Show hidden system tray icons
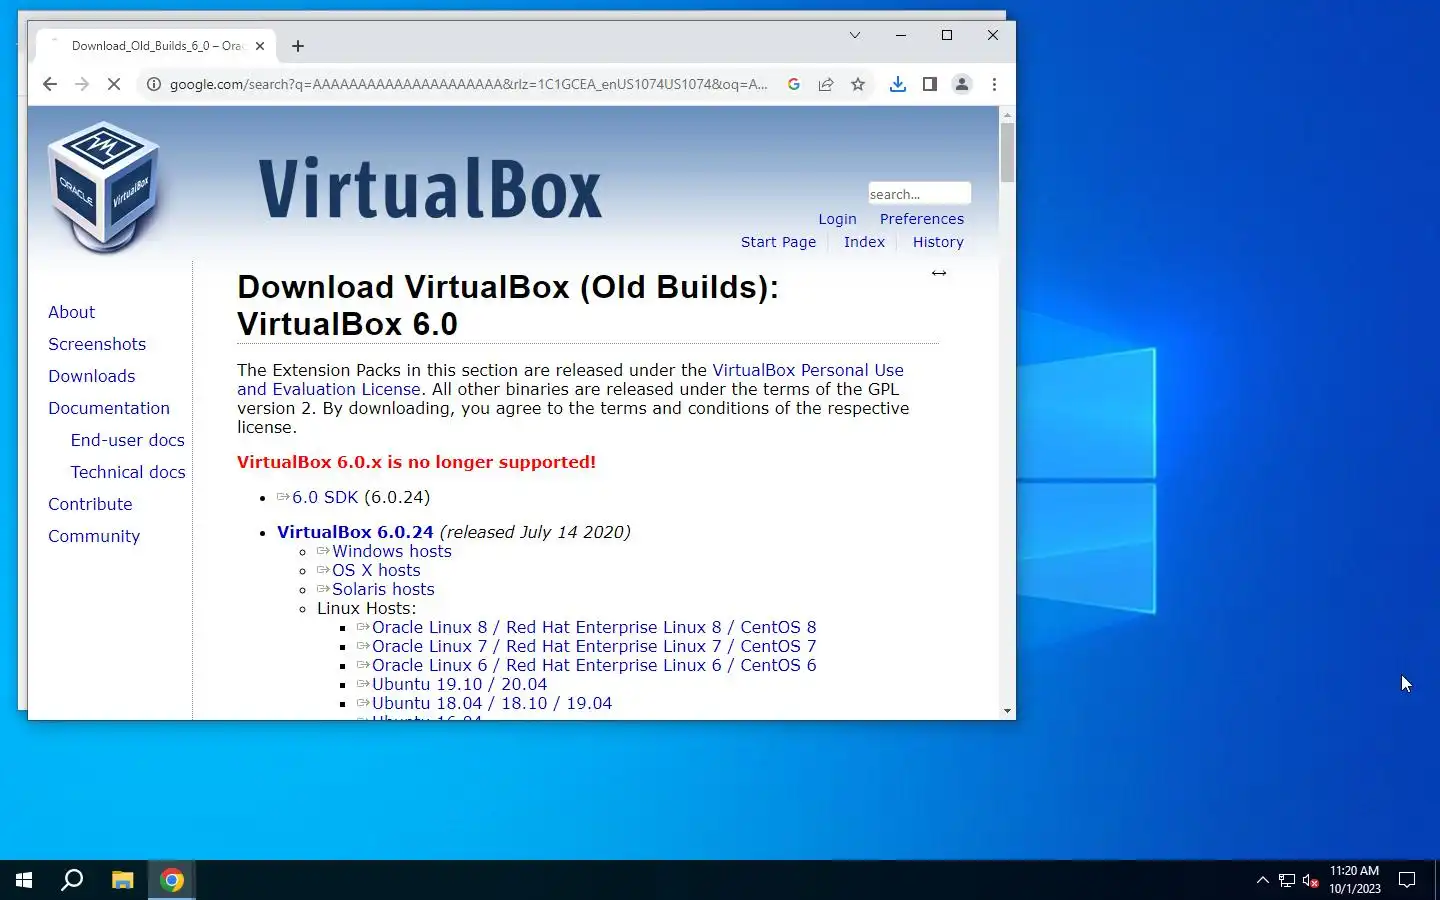This screenshot has width=1440, height=900. coord(1262,880)
